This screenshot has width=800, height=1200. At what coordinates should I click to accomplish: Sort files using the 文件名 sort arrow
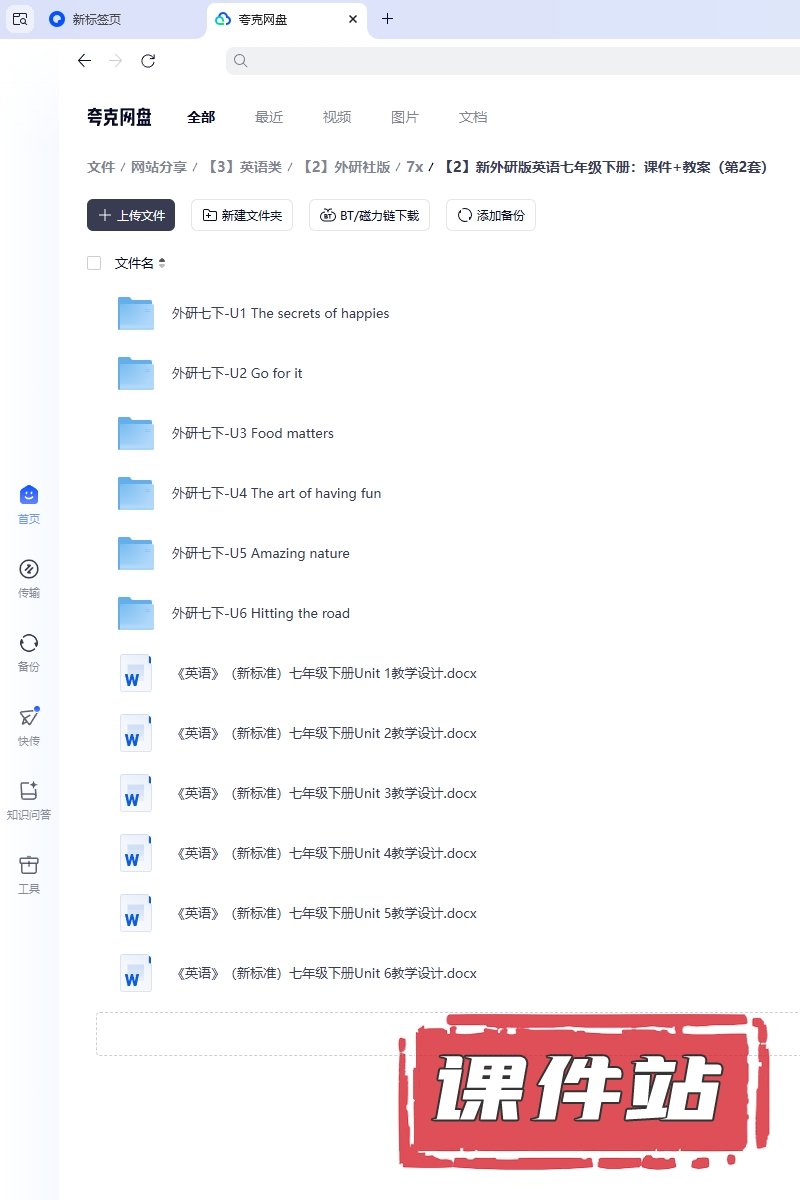pyautogui.click(x=162, y=263)
